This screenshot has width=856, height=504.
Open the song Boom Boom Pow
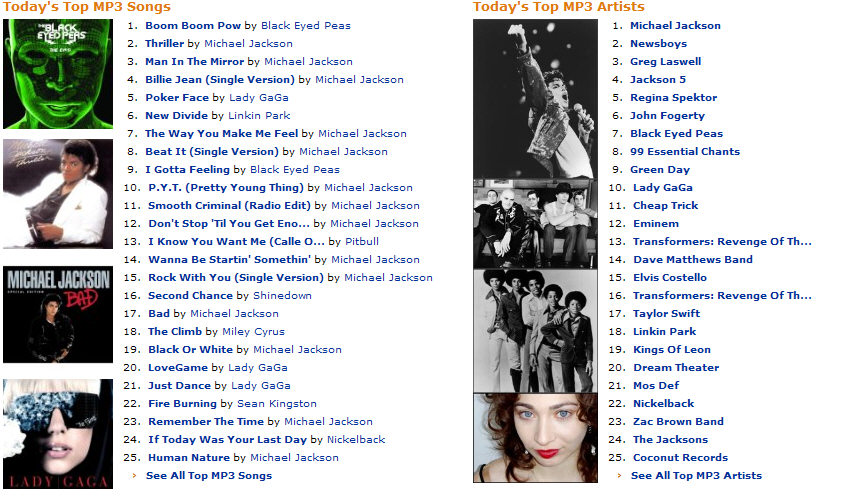[193, 26]
